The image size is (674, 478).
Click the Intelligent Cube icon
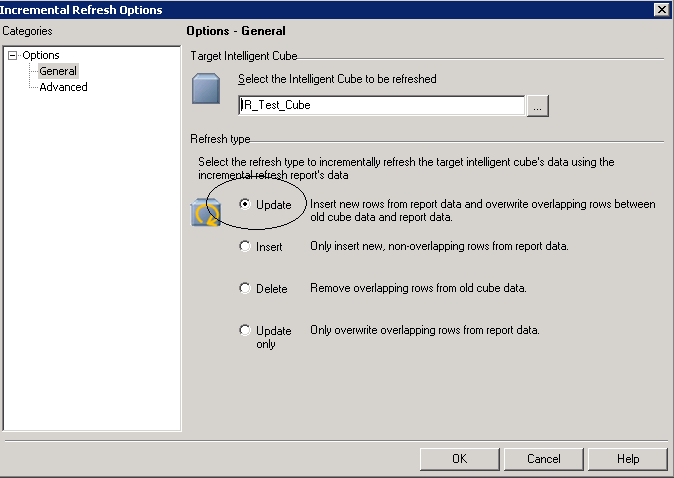click(206, 88)
